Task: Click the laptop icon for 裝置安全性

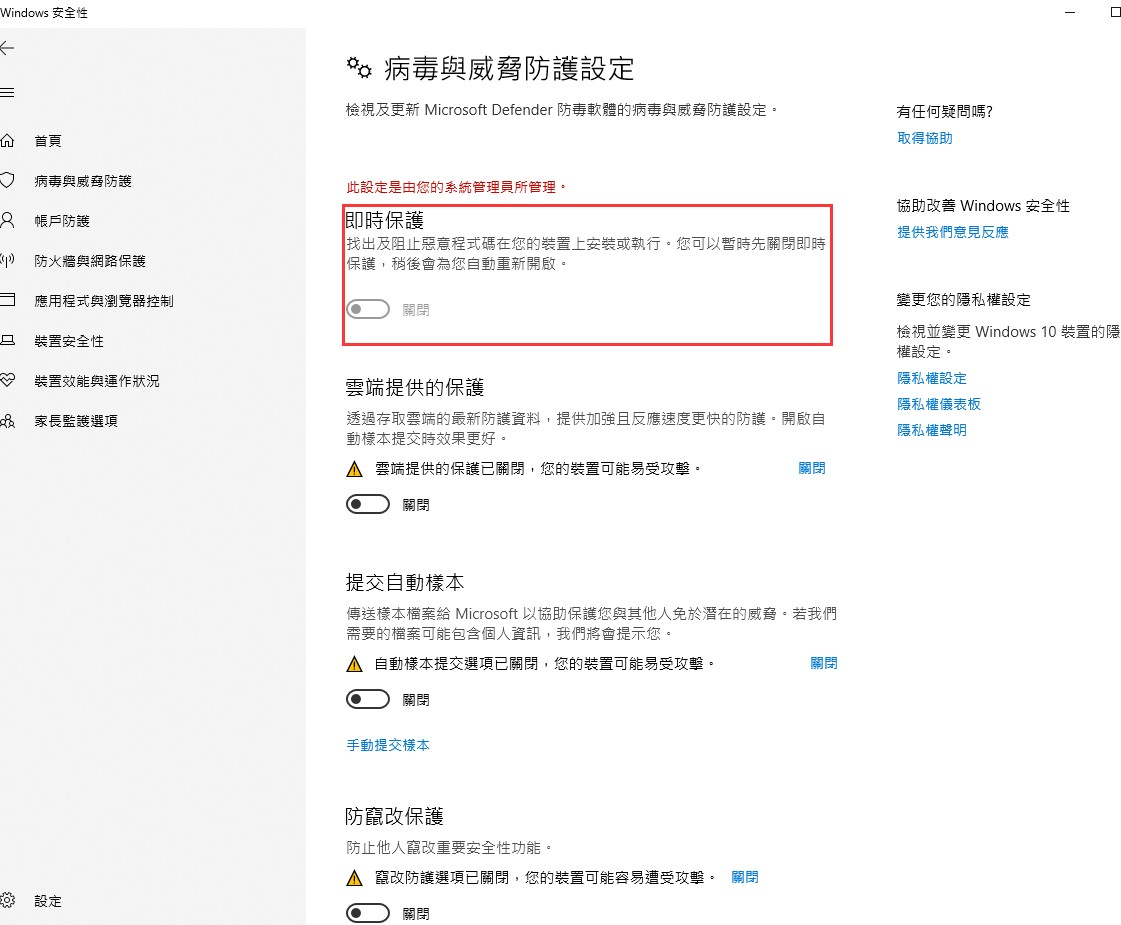Action: pyautogui.click(x=7, y=340)
